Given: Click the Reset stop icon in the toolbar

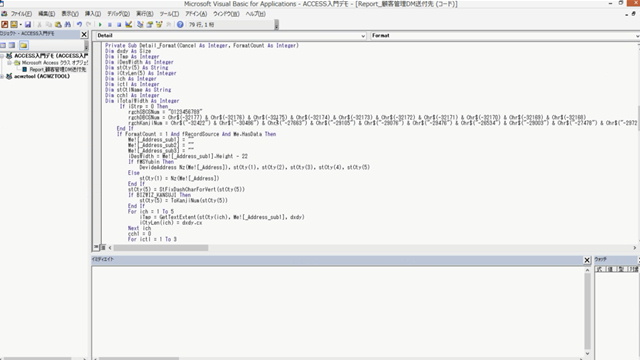Looking at the screenshot, I should [x=119, y=24].
